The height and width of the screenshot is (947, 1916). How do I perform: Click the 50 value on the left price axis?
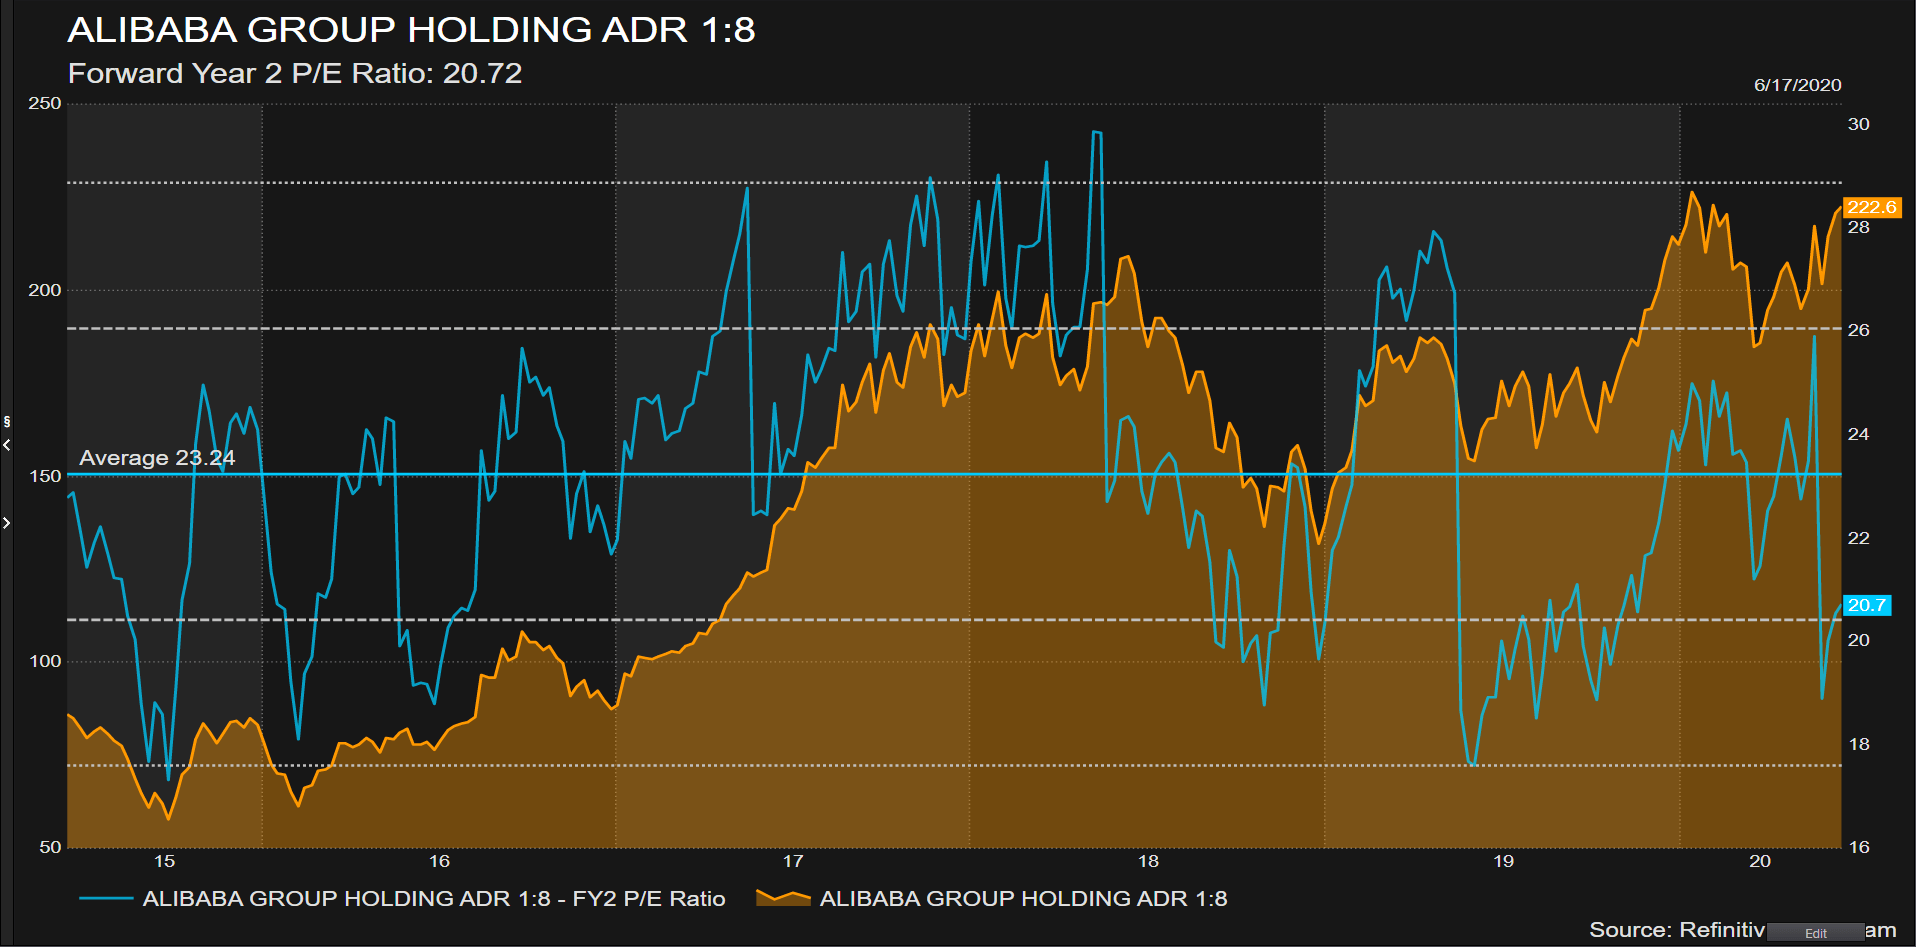click(x=50, y=847)
